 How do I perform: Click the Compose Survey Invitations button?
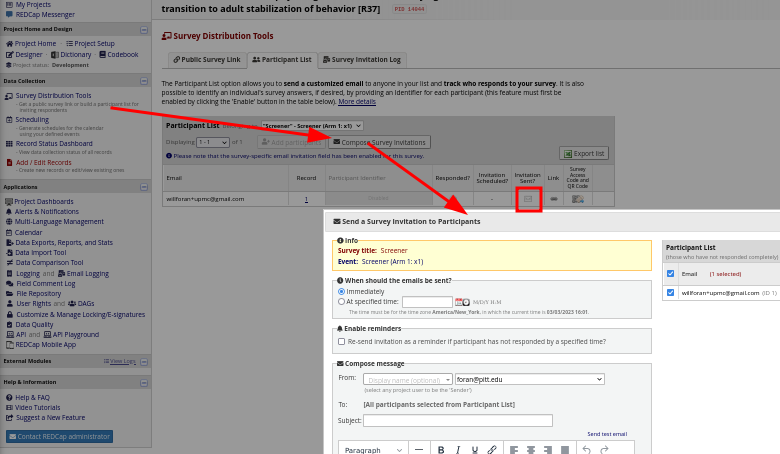pos(379,142)
